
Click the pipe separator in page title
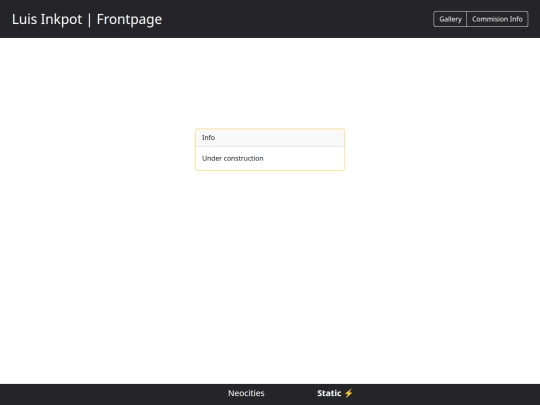(x=90, y=20)
